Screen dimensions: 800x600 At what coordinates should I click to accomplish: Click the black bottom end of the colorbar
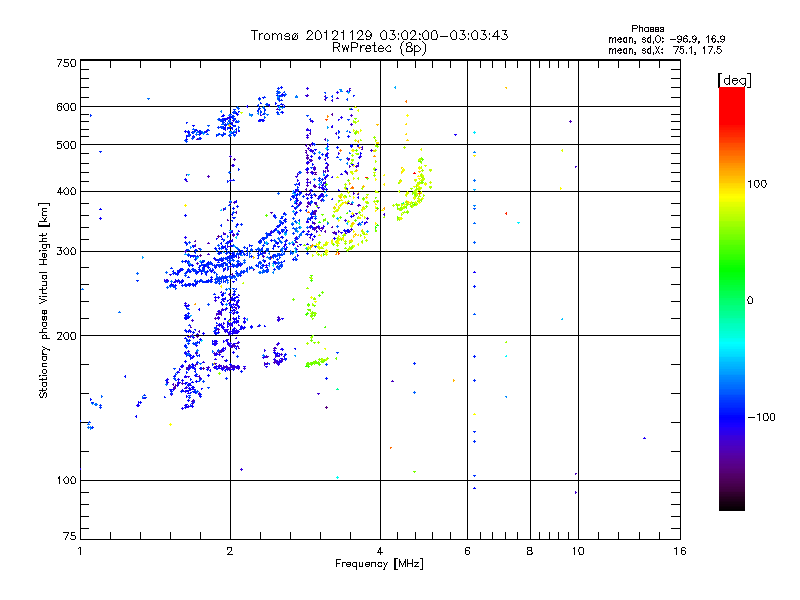[732, 503]
